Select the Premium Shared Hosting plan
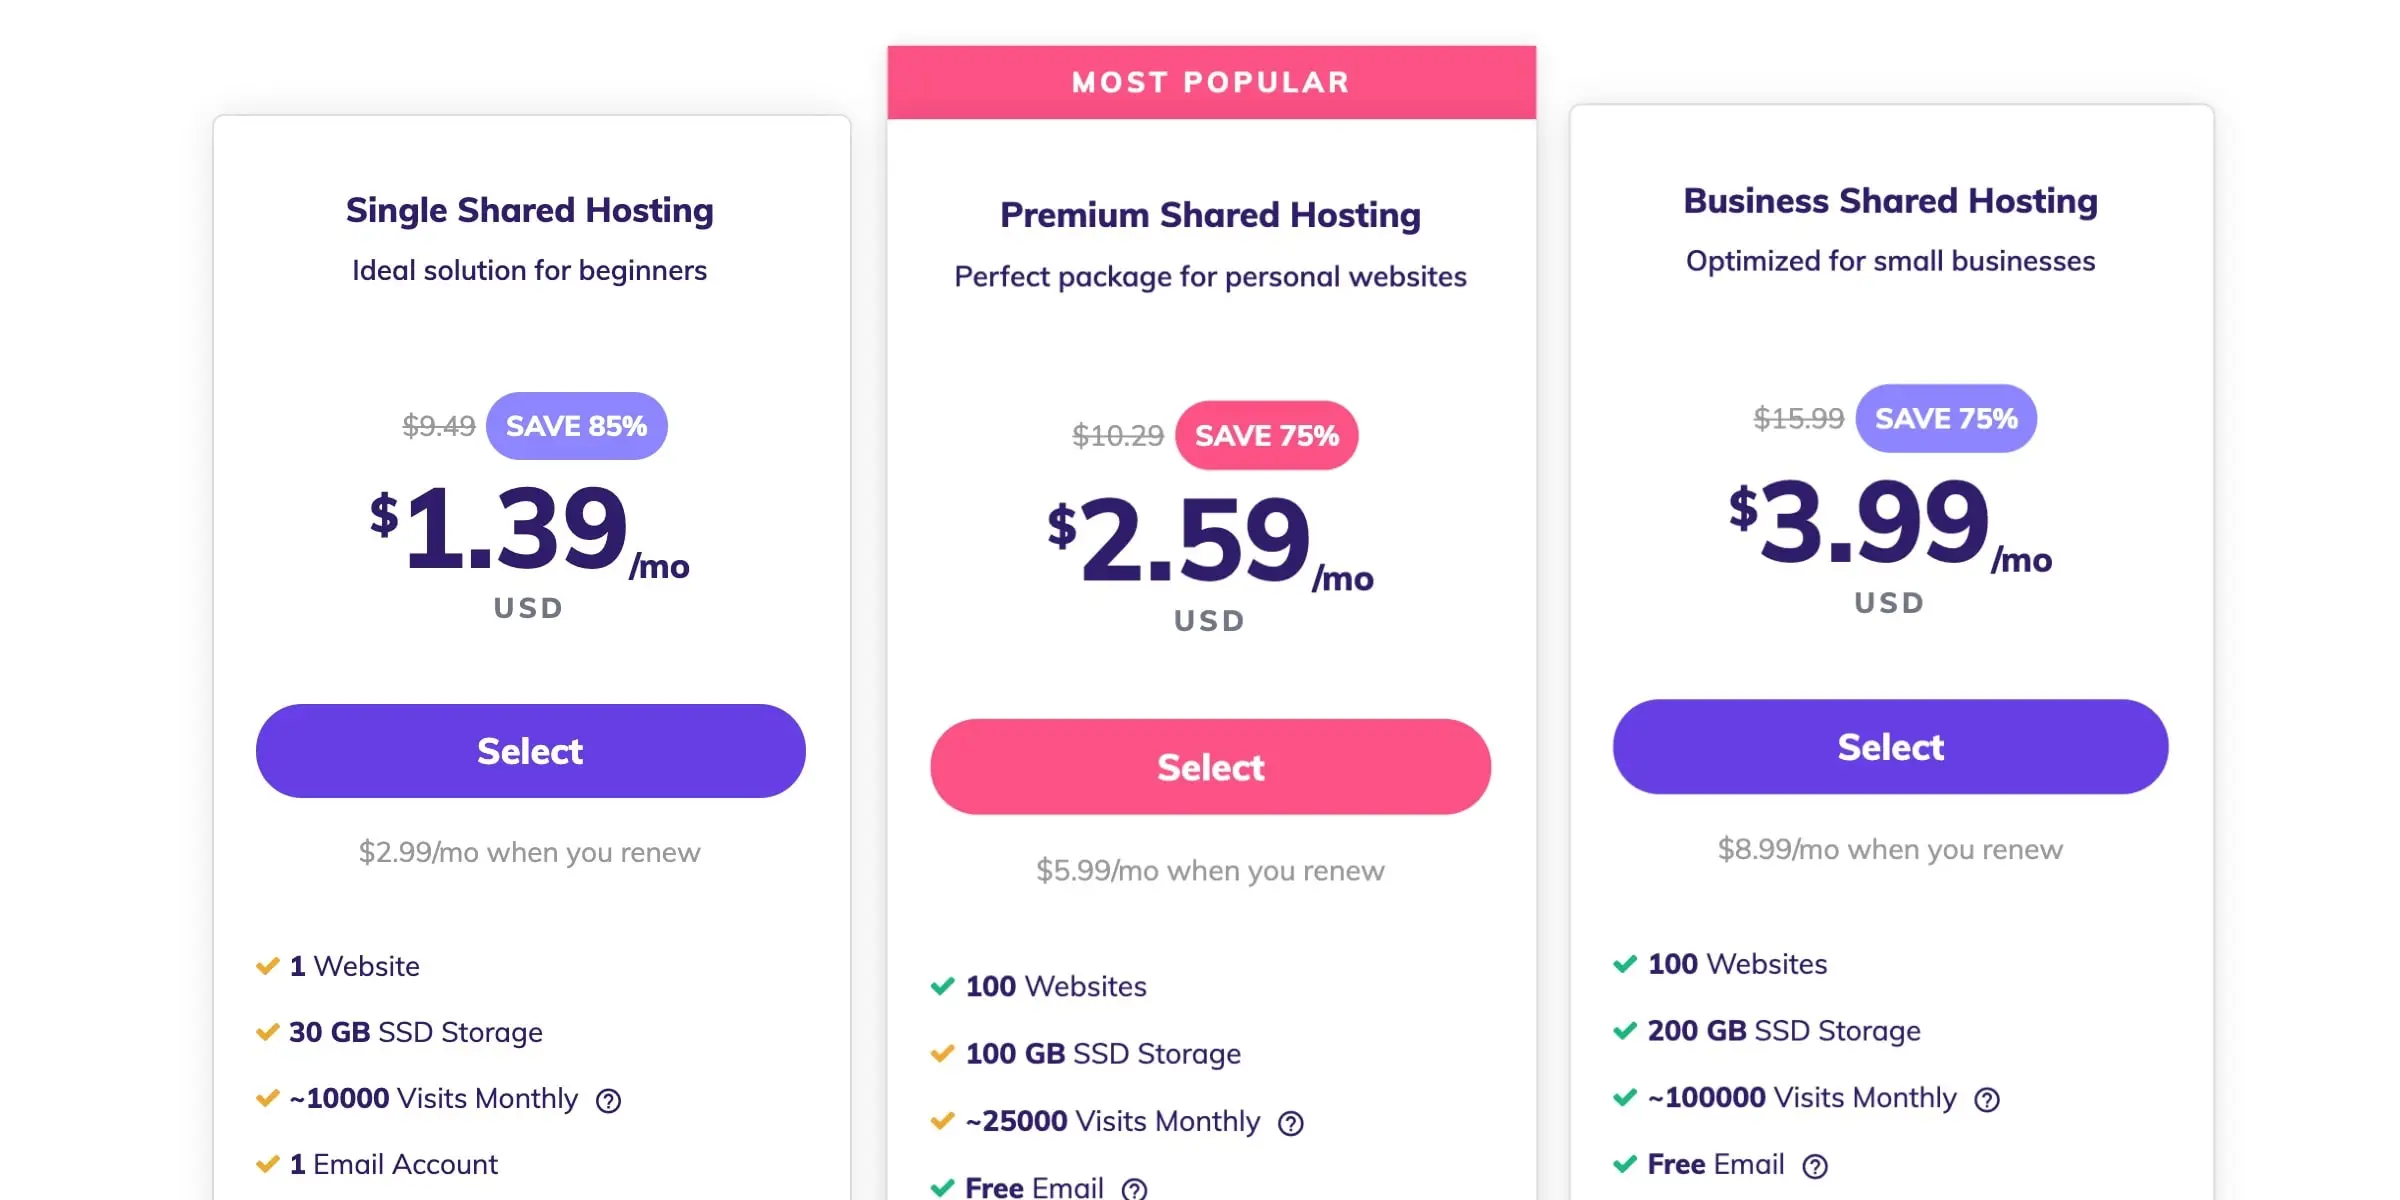The width and height of the screenshot is (2400, 1200). pos(1210,767)
